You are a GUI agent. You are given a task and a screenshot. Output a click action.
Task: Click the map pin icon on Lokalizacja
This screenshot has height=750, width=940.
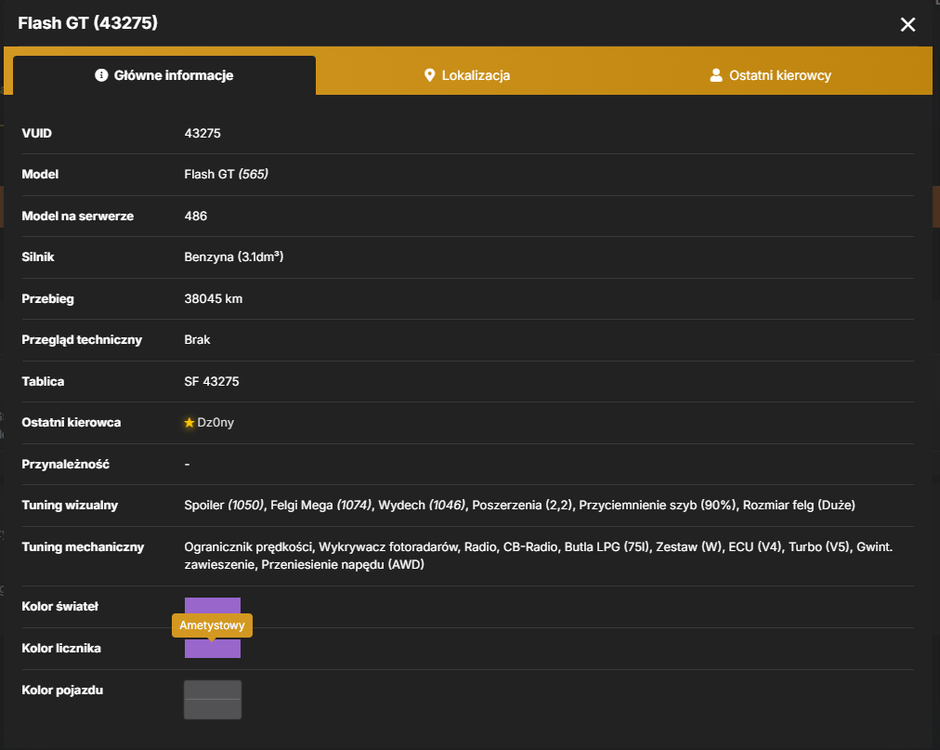429,75
